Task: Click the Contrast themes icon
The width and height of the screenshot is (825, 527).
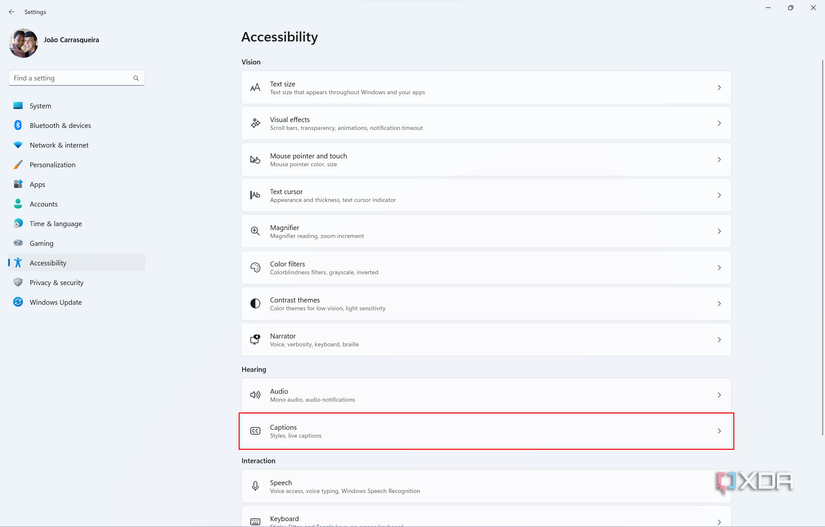Action: pos(255,304)
